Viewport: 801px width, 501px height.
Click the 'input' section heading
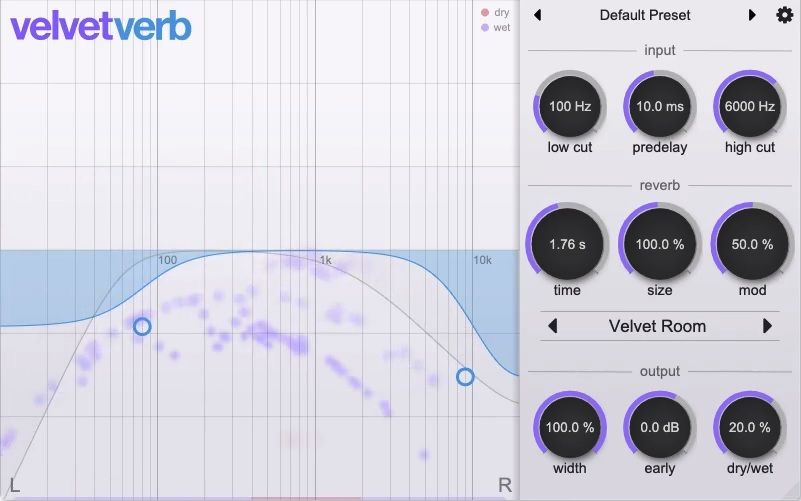(x=659, y=50)
